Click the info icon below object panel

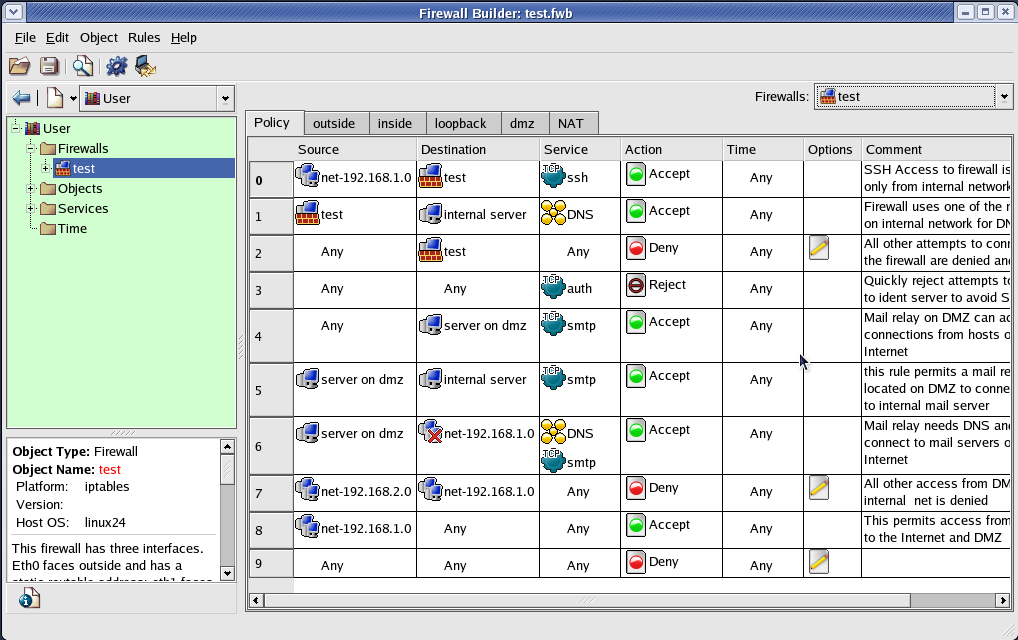click(x=29, y=598)
